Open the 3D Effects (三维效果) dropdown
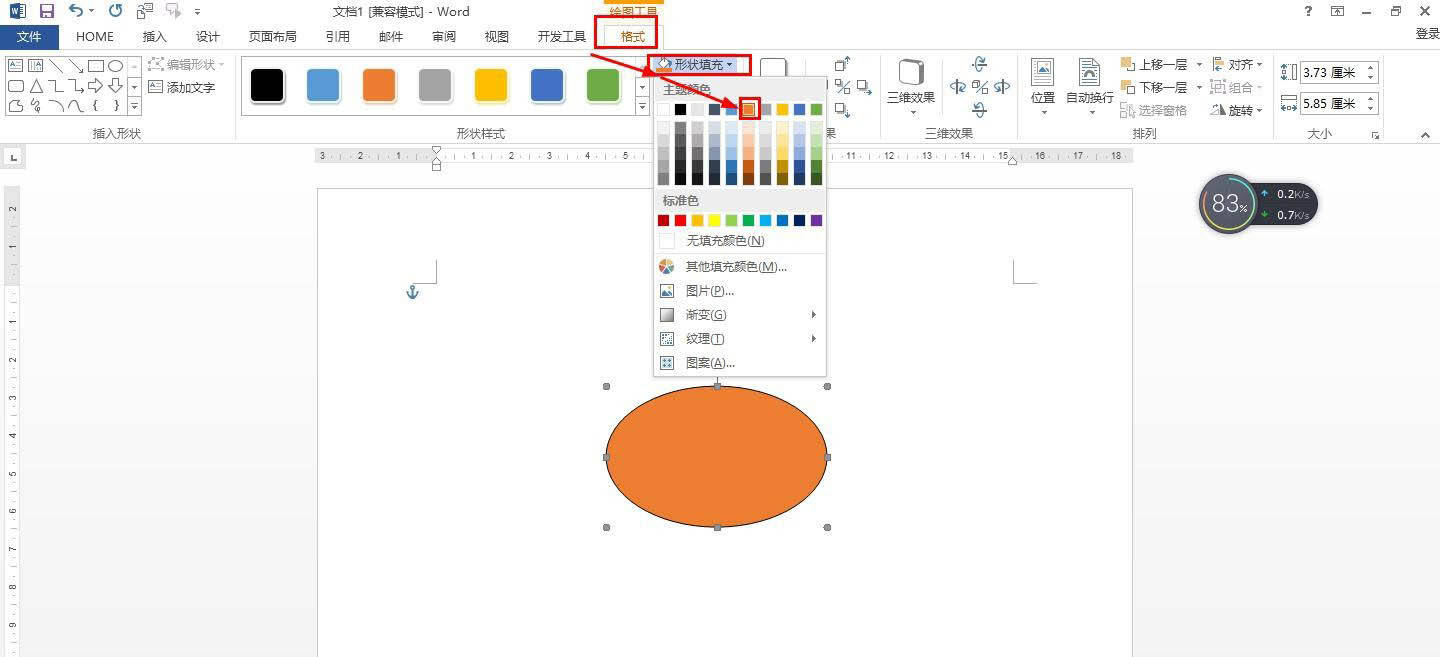The image size is (1440, 657). pos(911,86)
